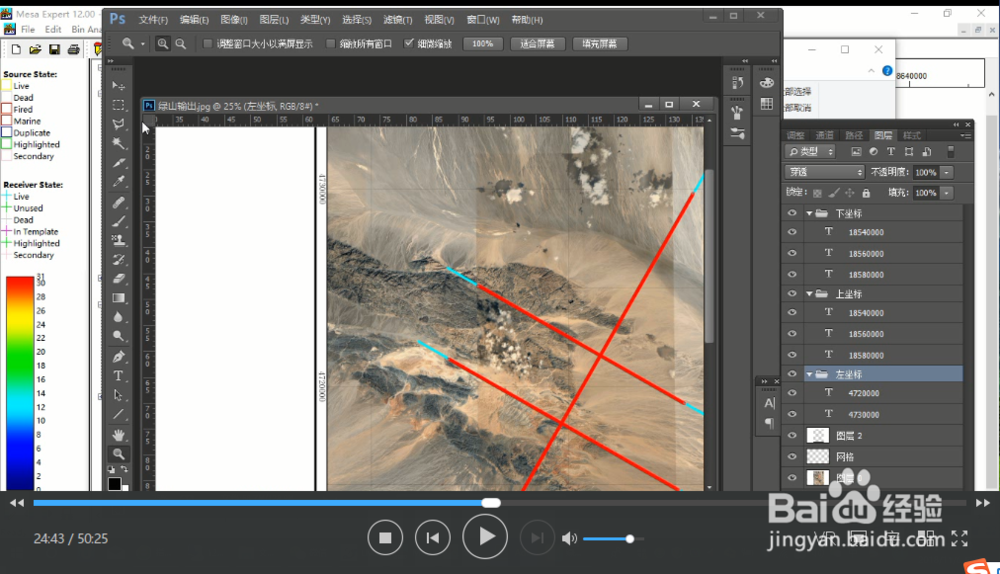Open the History panel icon

click(737, 83)
